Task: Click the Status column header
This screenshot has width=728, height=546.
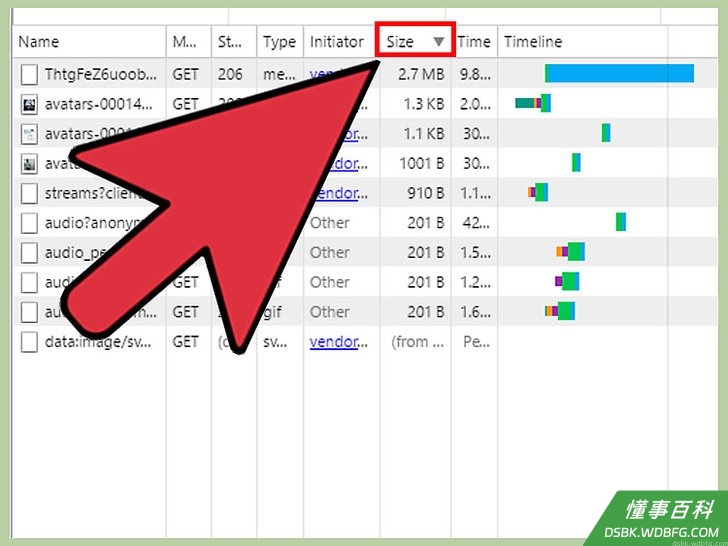Action: click(234, 42)
